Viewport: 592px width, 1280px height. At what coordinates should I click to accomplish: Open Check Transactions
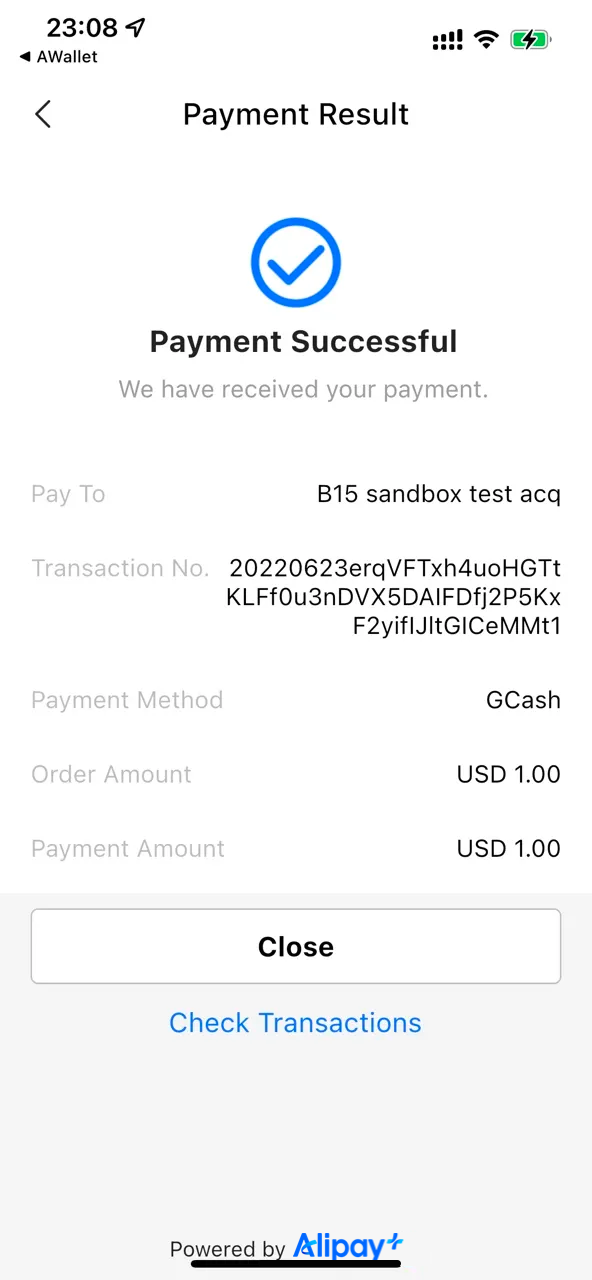pos(295,1023)
